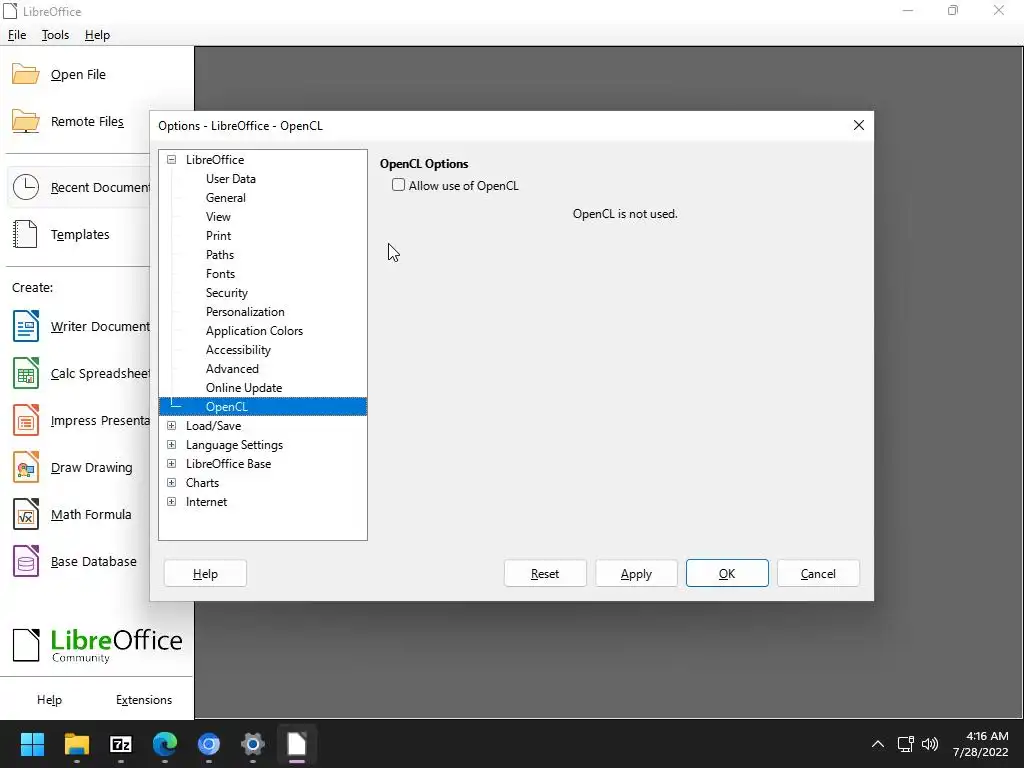Select Print in the options tree

pyautogui.click(x=218, y=236)
